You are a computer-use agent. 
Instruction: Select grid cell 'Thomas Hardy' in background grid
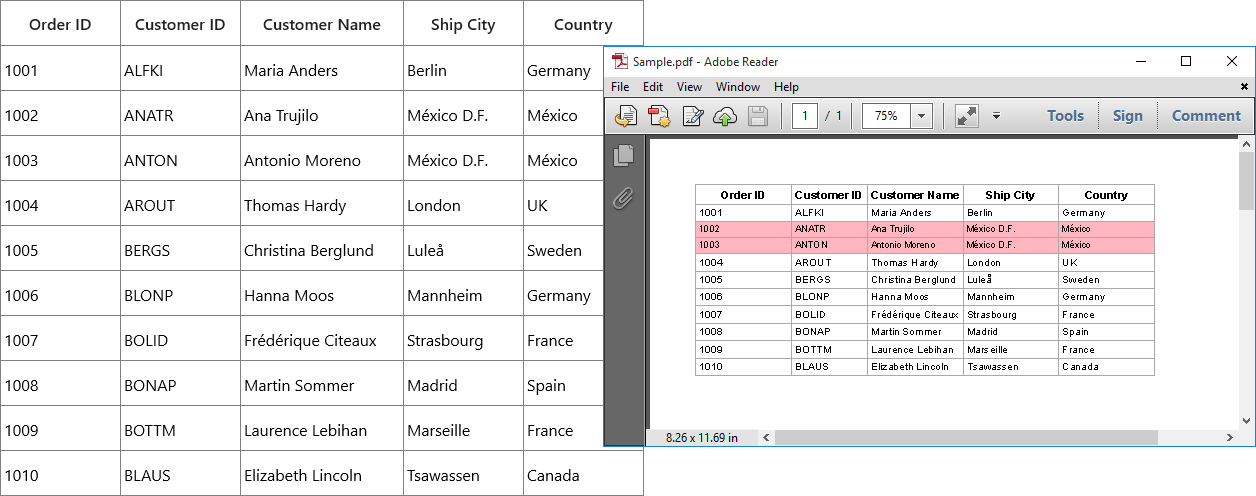322,205
